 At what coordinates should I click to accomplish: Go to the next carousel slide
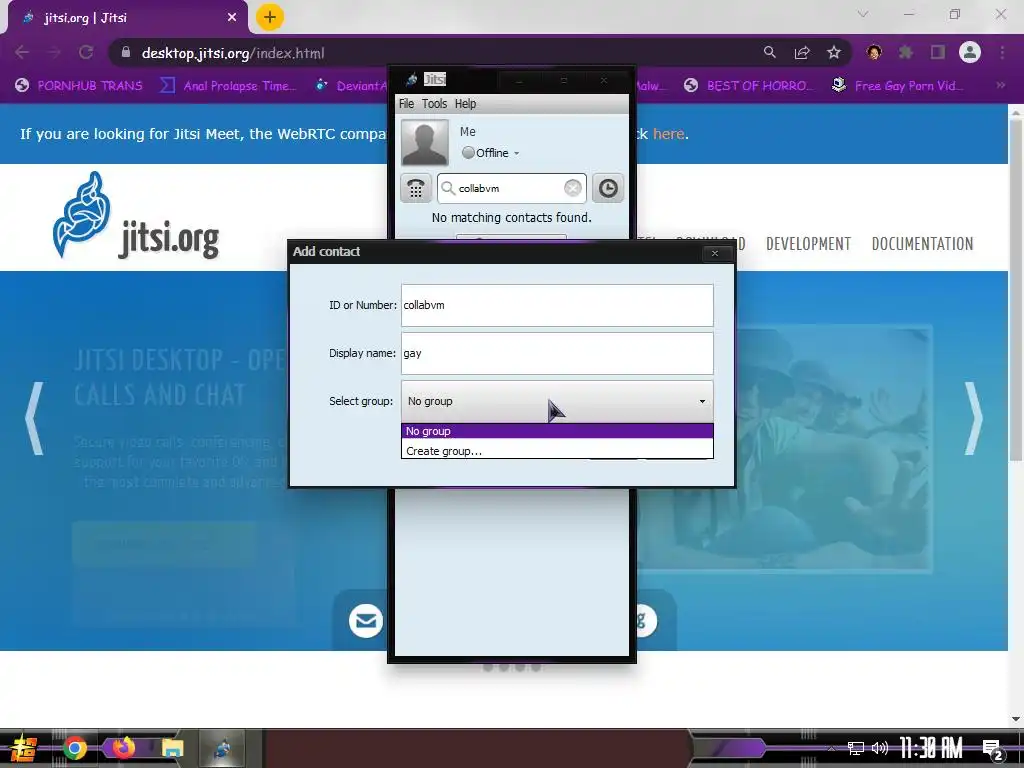tap(973, 419)
